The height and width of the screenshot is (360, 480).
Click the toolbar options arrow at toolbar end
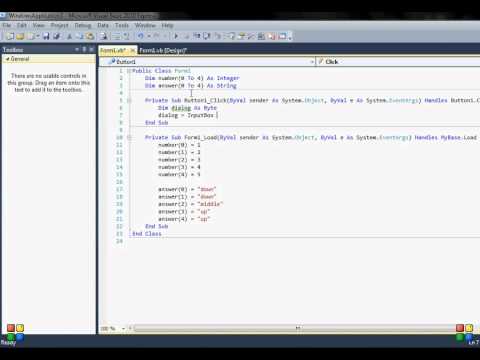tap(290, 37)
